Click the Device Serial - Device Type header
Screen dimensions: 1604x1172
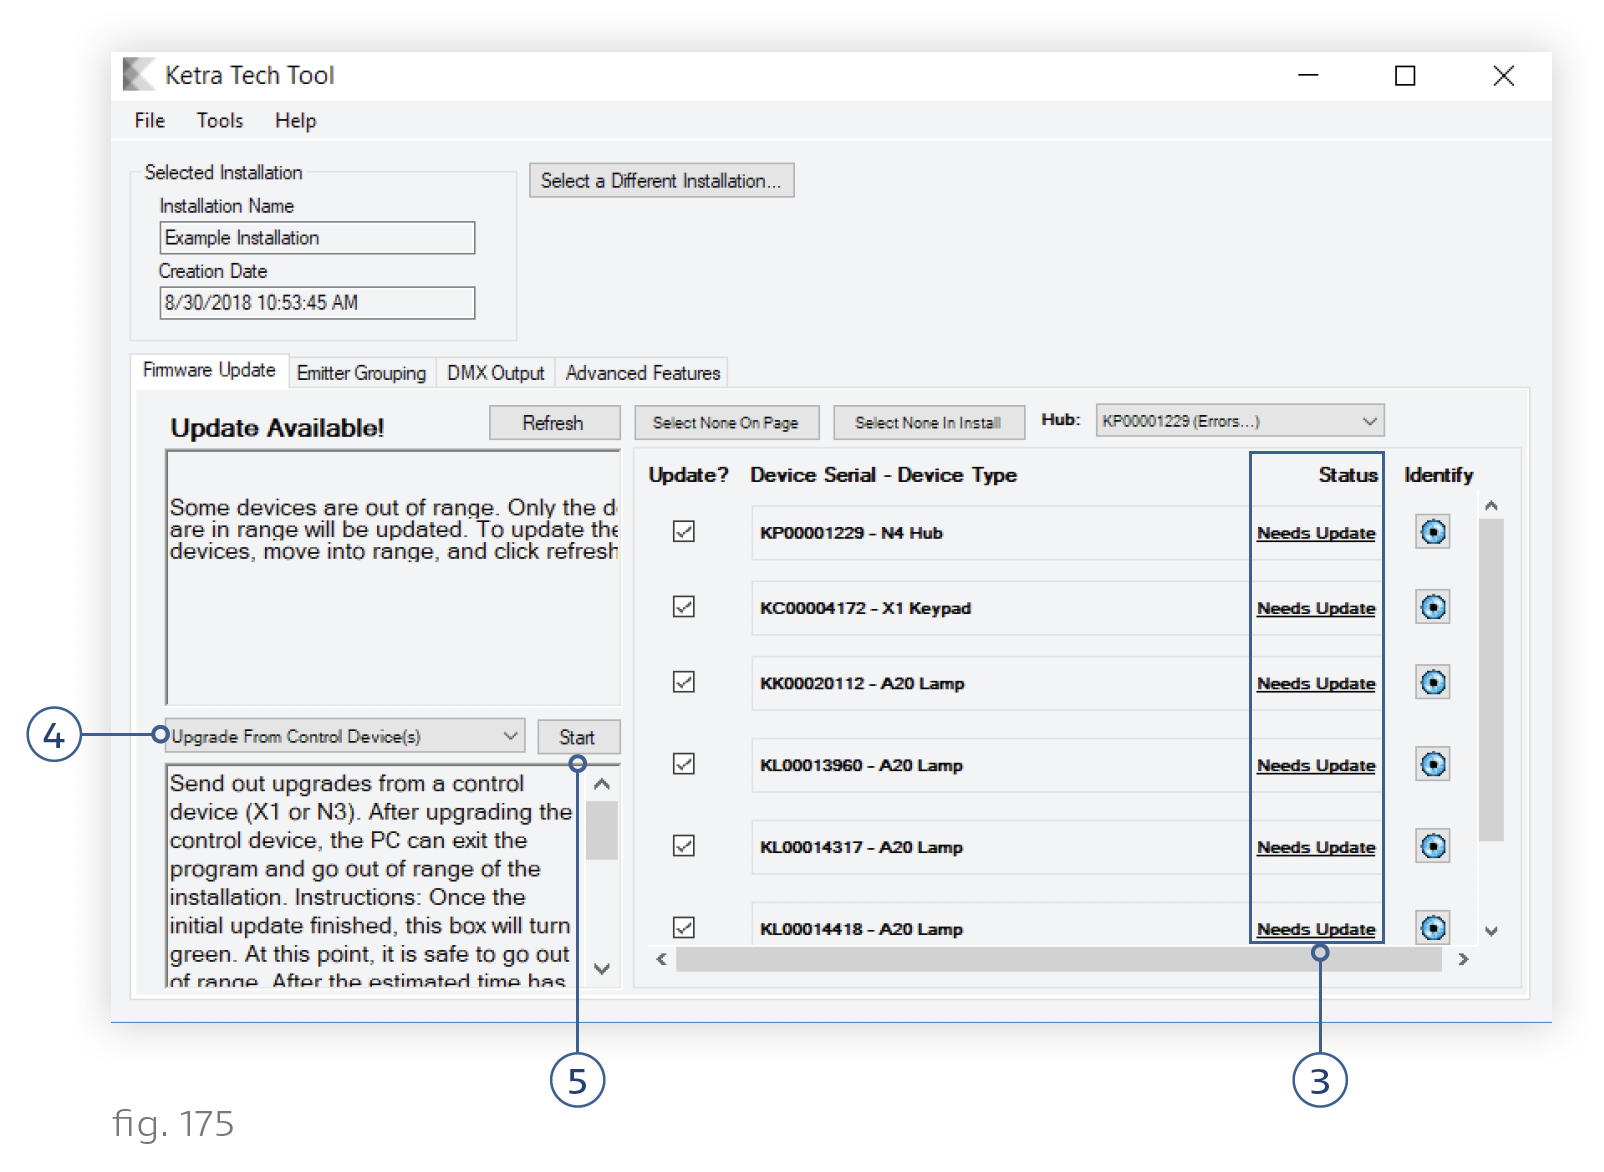tap(883, 475)
